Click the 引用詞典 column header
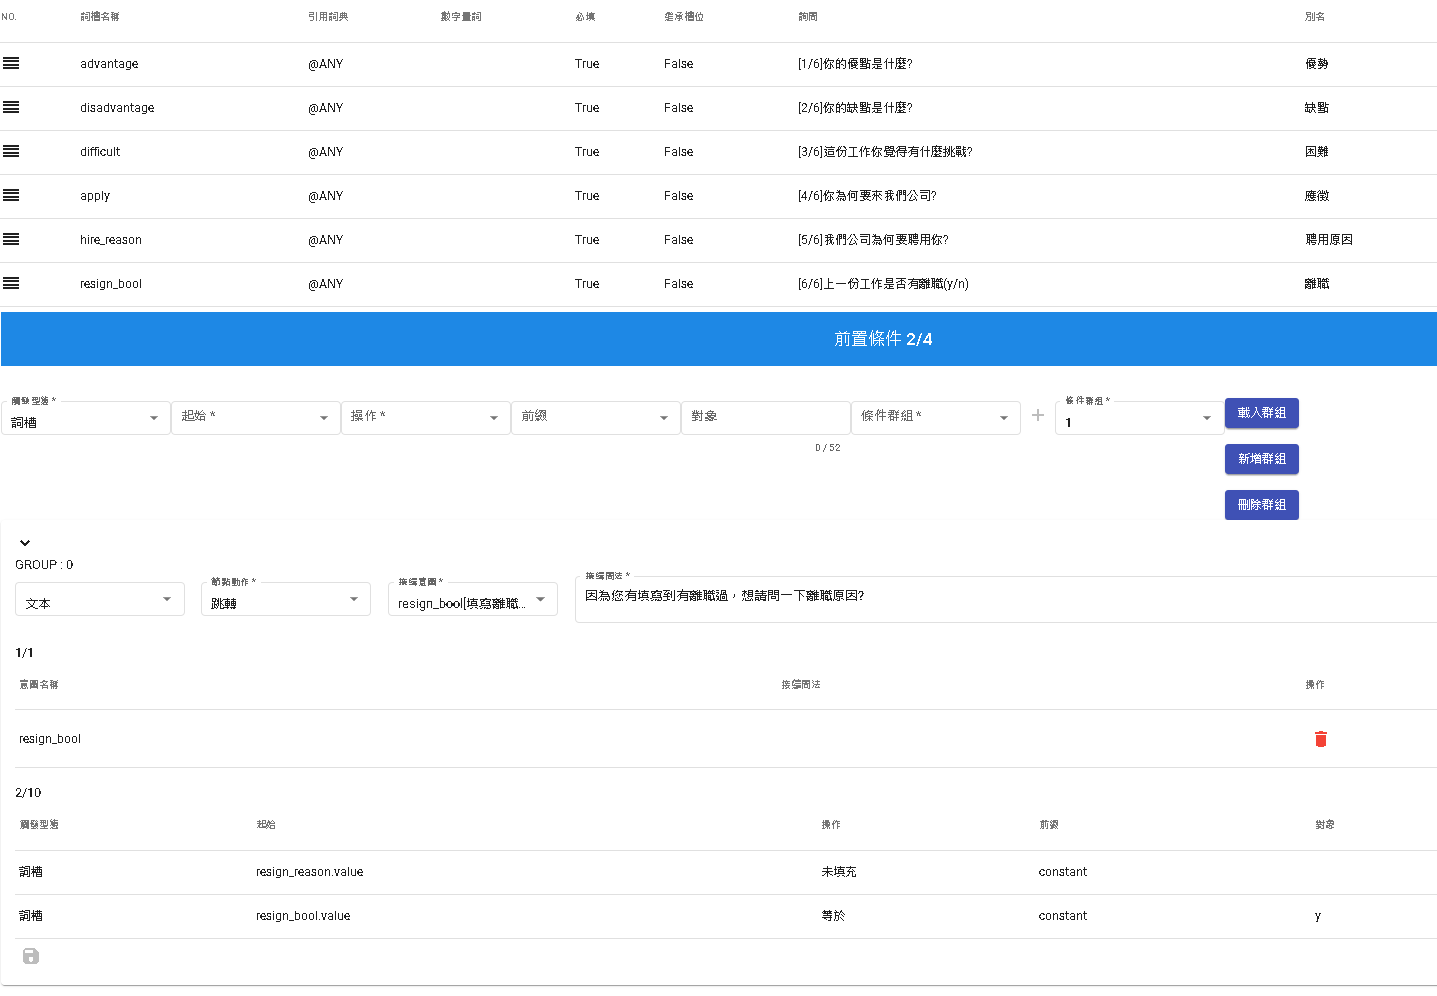The image size is (1437, 996). tap(328, 17)
